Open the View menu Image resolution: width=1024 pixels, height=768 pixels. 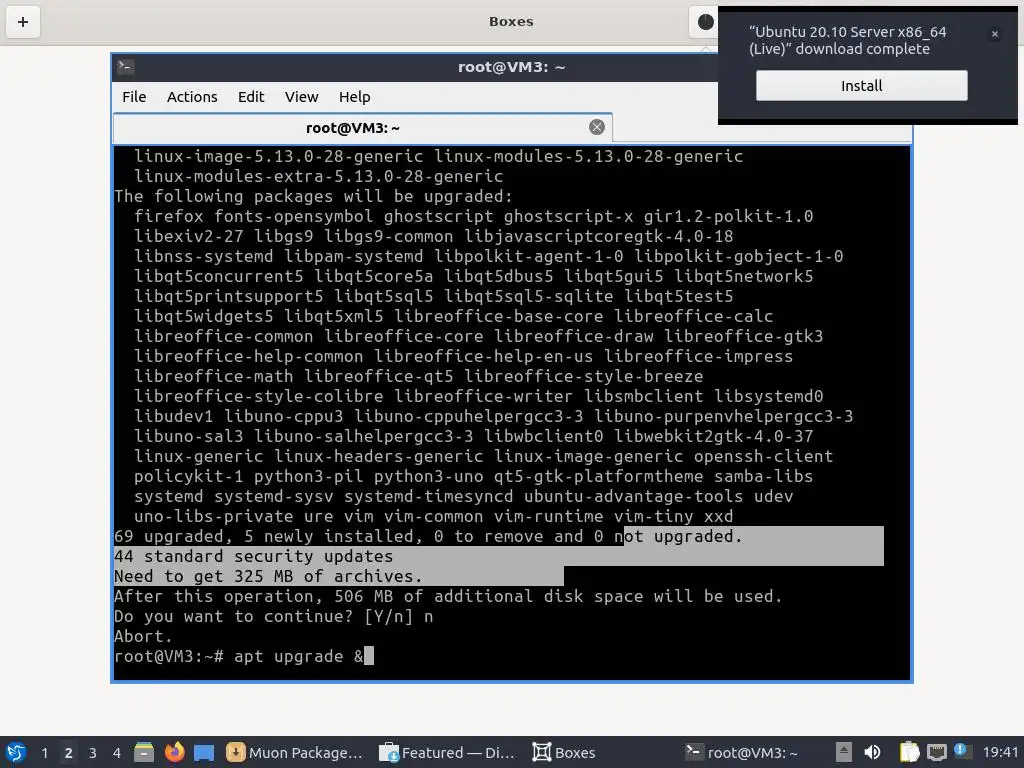[x=301, y=97]
